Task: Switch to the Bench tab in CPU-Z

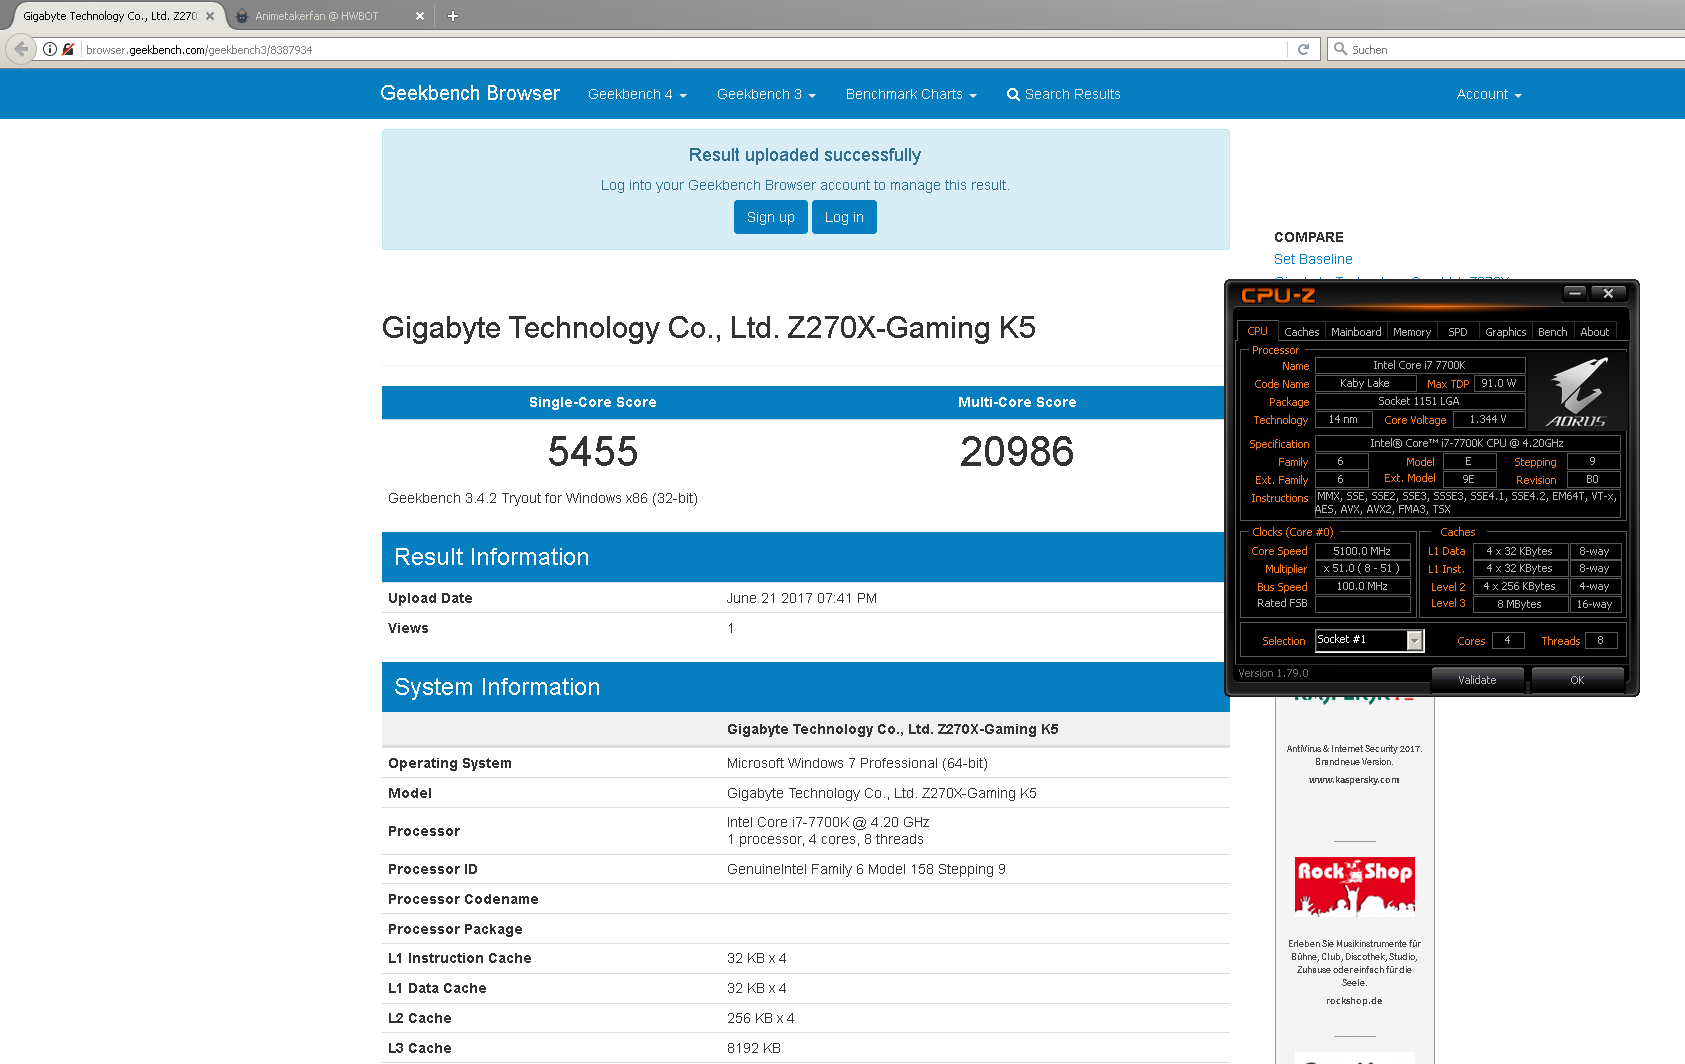Action: (1552, 332)
